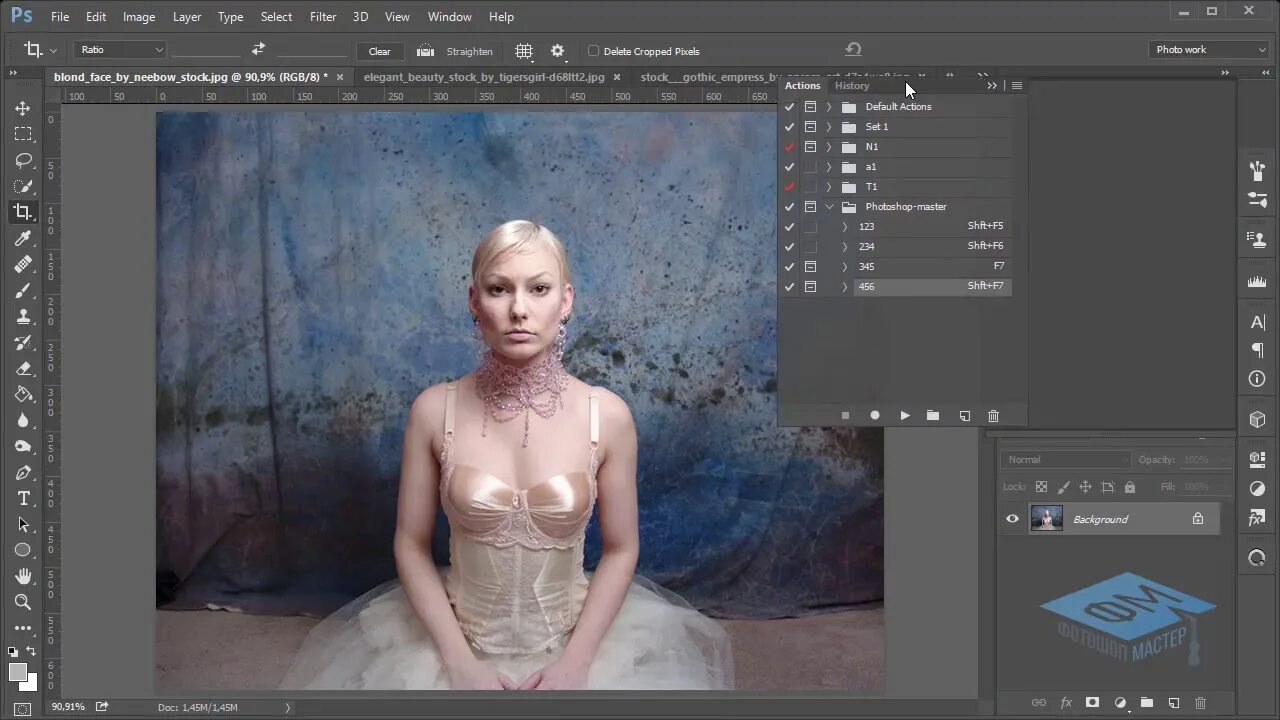The height and width of the screenshot is (720, 1280).
Task: Select the Blur tool
Action: click(22, 420)
